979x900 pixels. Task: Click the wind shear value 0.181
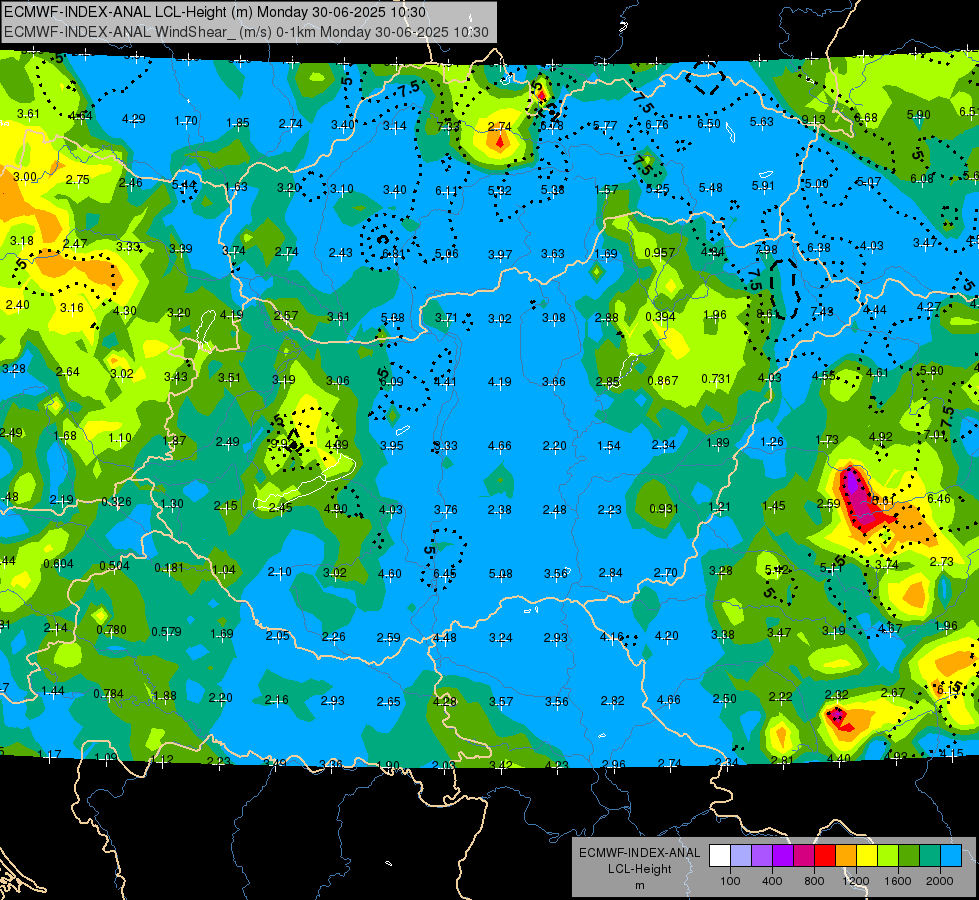click(169, 568)
